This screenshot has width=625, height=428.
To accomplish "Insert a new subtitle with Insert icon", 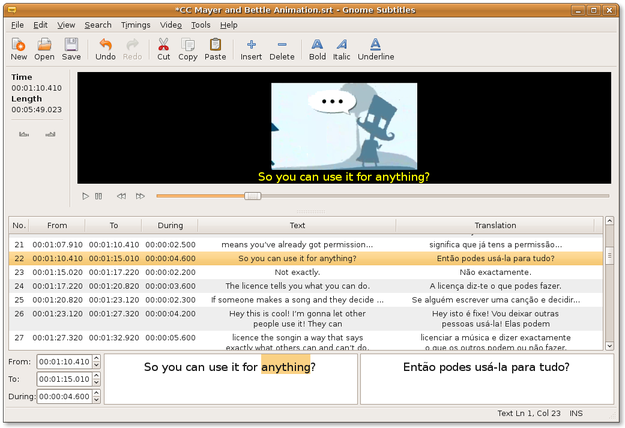I will click(x=251, y=49).
